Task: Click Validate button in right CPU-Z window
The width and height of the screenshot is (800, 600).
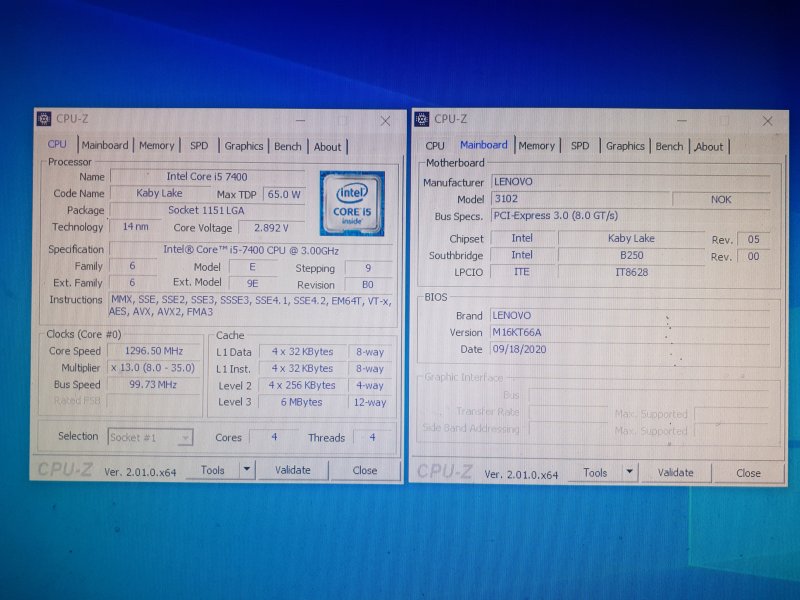Action: point(676,473)
